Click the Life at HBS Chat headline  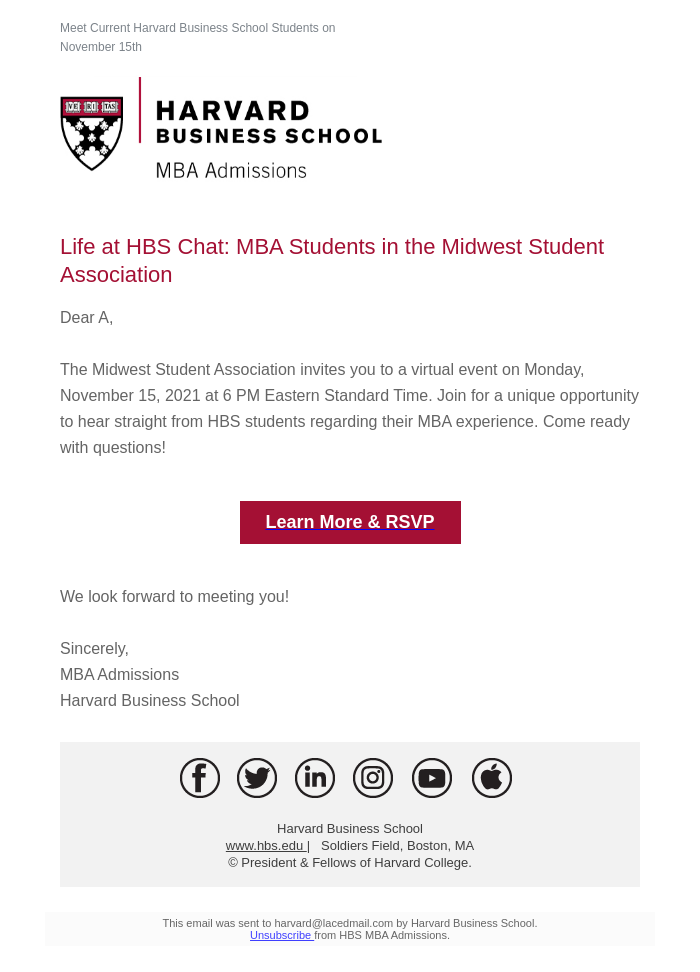click(x=332, y=261)
